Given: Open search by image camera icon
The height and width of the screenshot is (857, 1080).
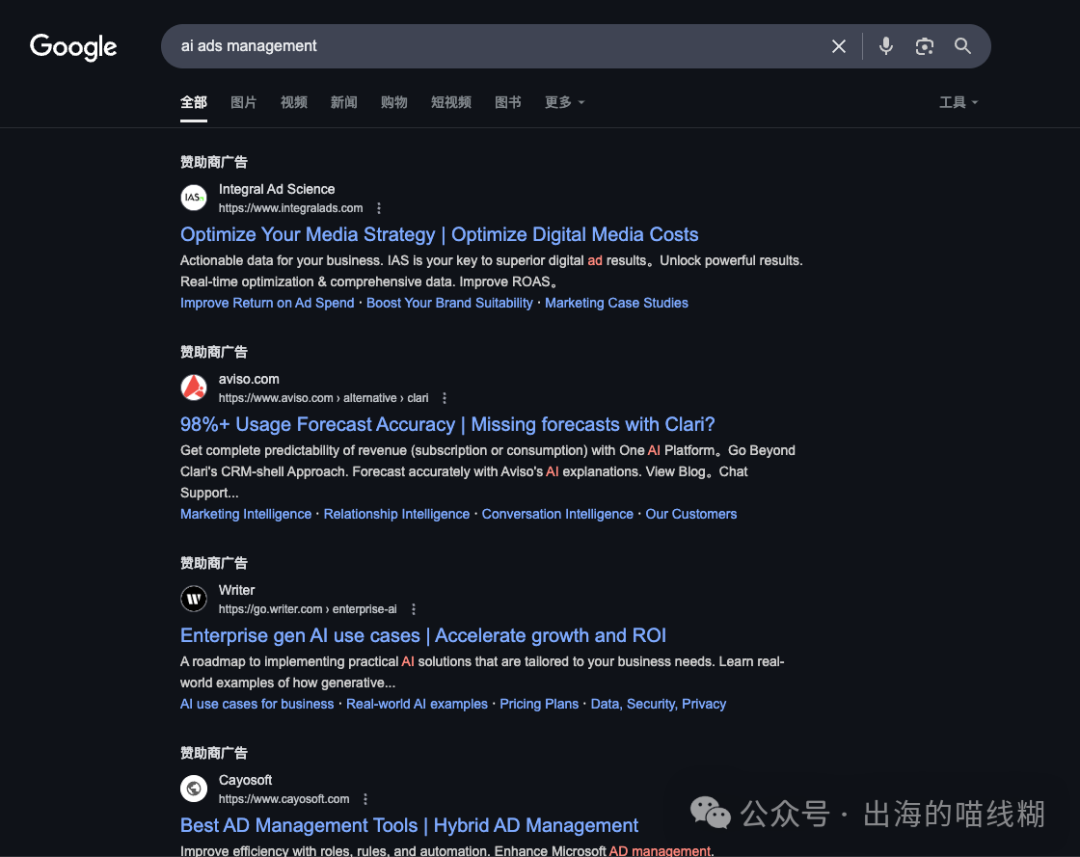Looking at the screenshot, I should point(924,46).
